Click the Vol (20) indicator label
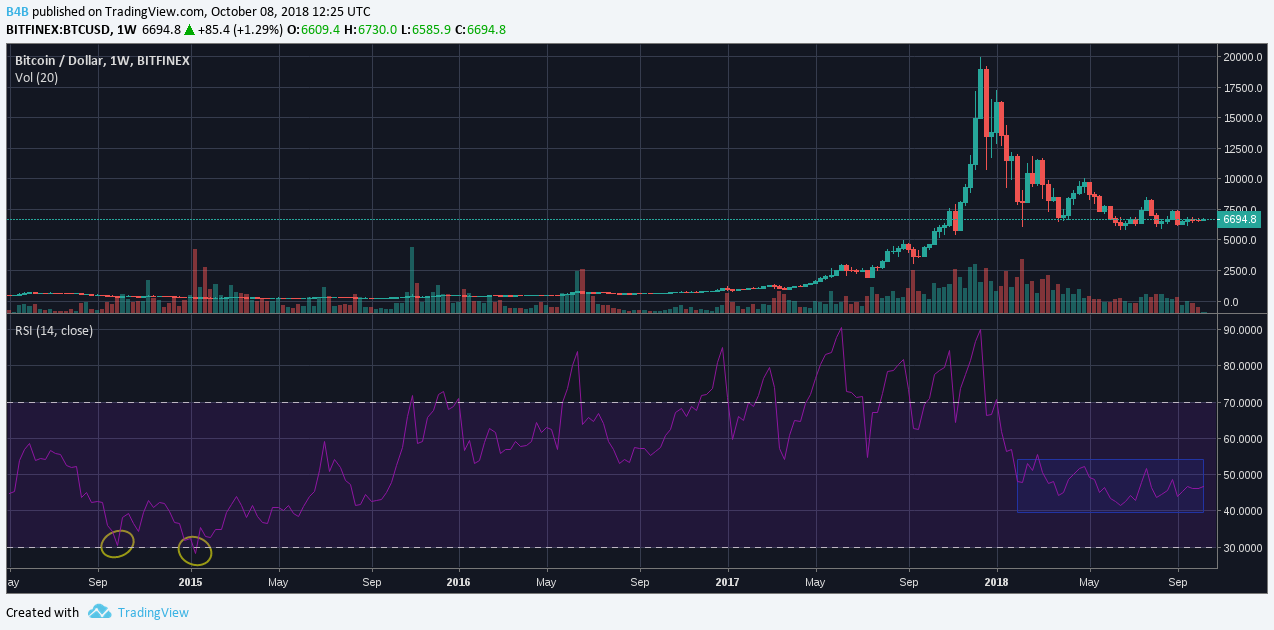The height and width of the screenshot is (630, 1274). point(37,77)
